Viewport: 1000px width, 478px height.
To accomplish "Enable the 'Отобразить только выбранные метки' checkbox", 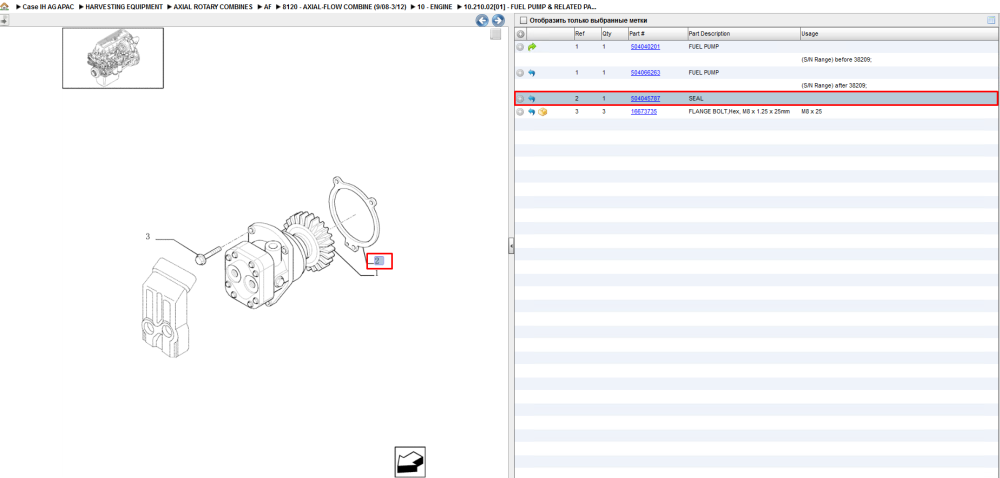I will (523, 20).
